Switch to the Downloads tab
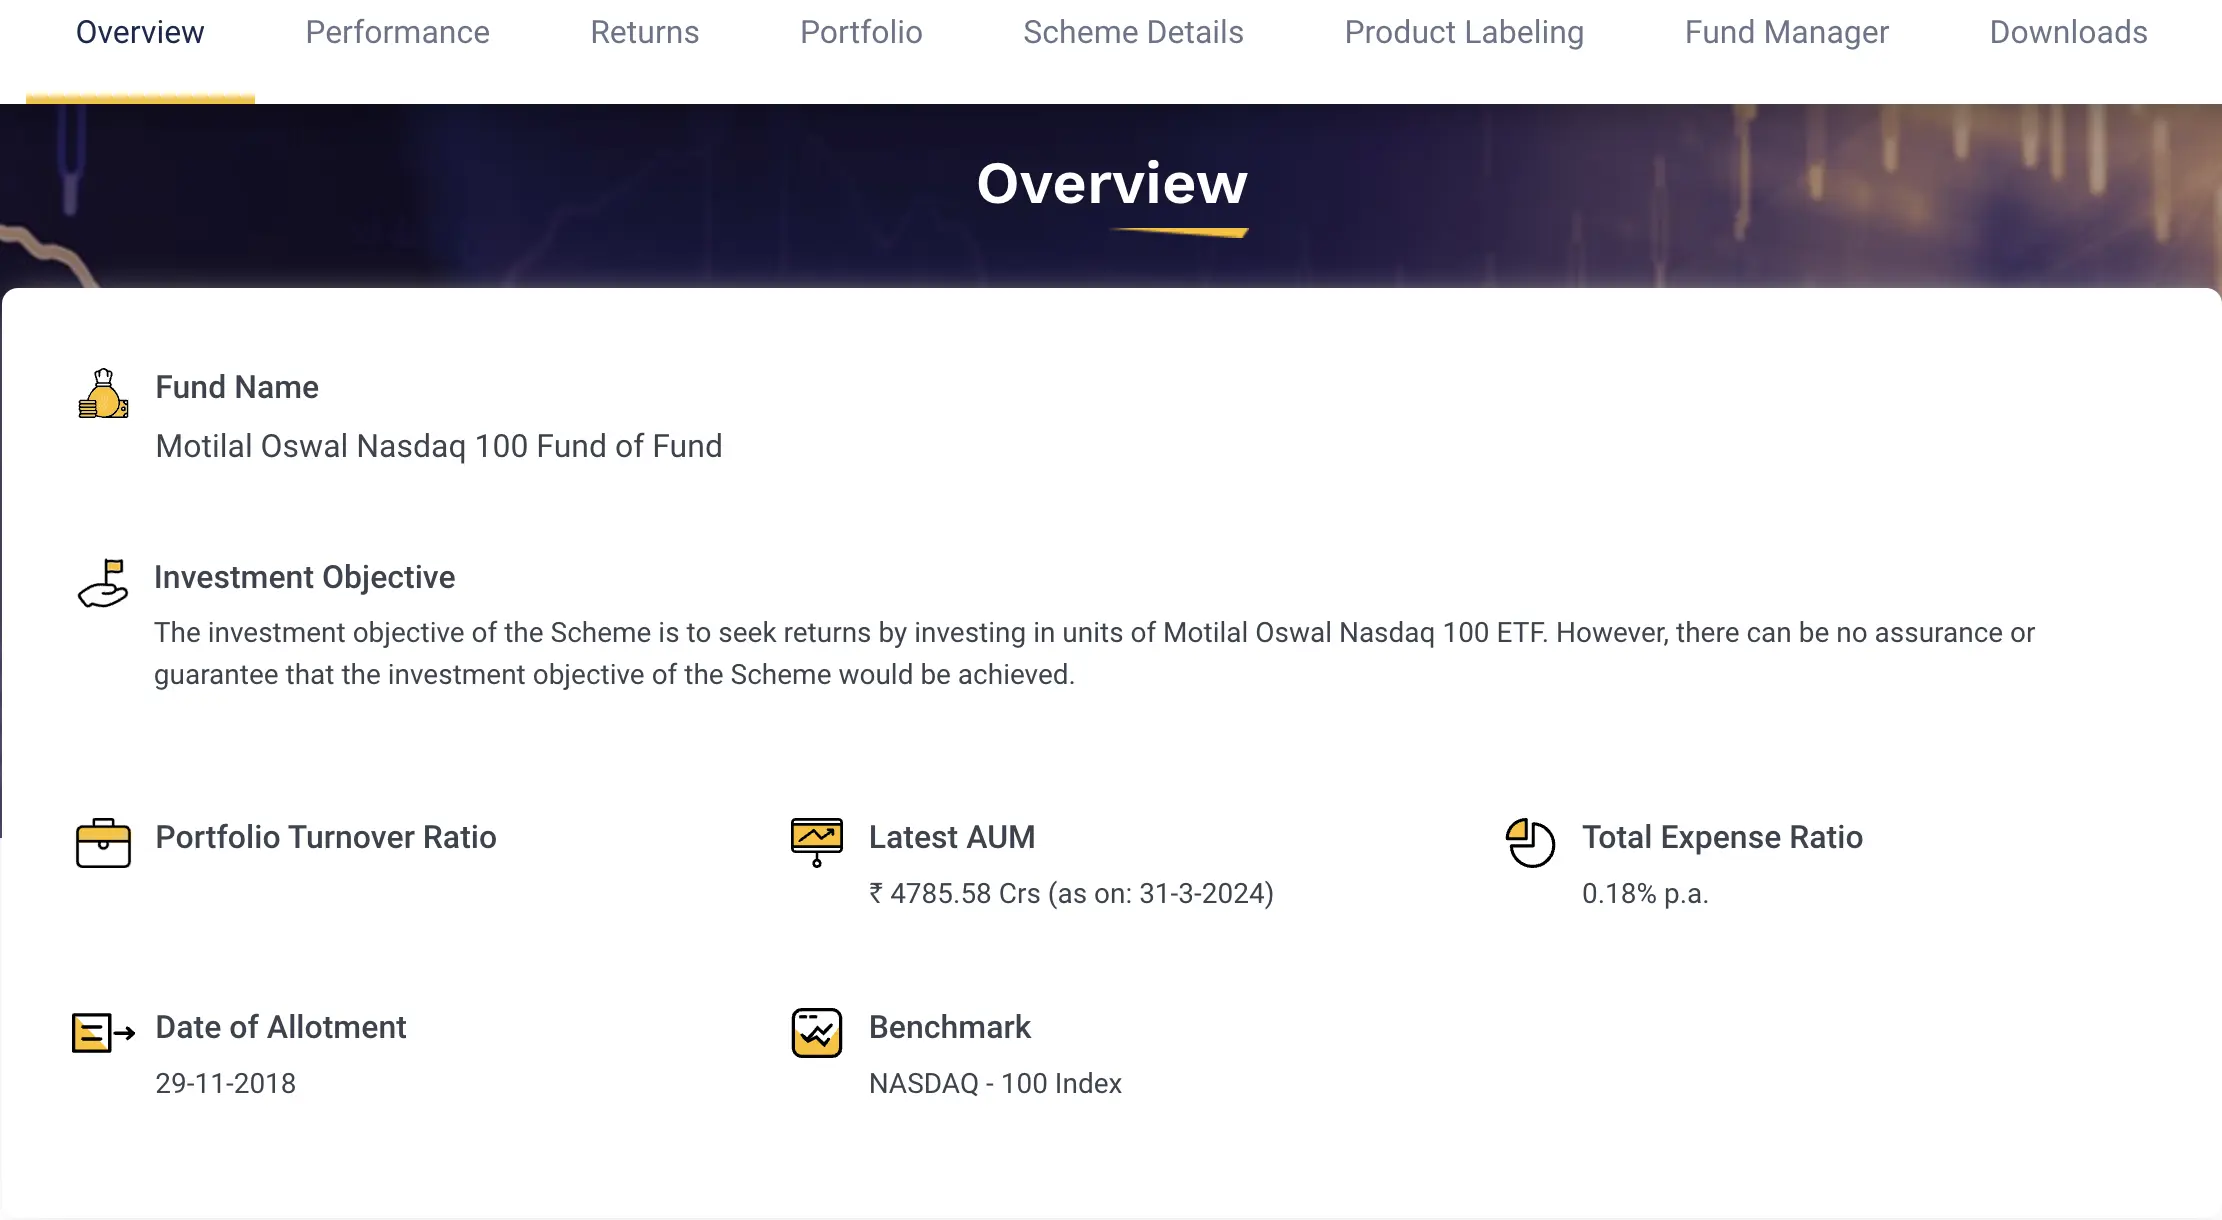 pyautogui.click(x=2068, y=32)
